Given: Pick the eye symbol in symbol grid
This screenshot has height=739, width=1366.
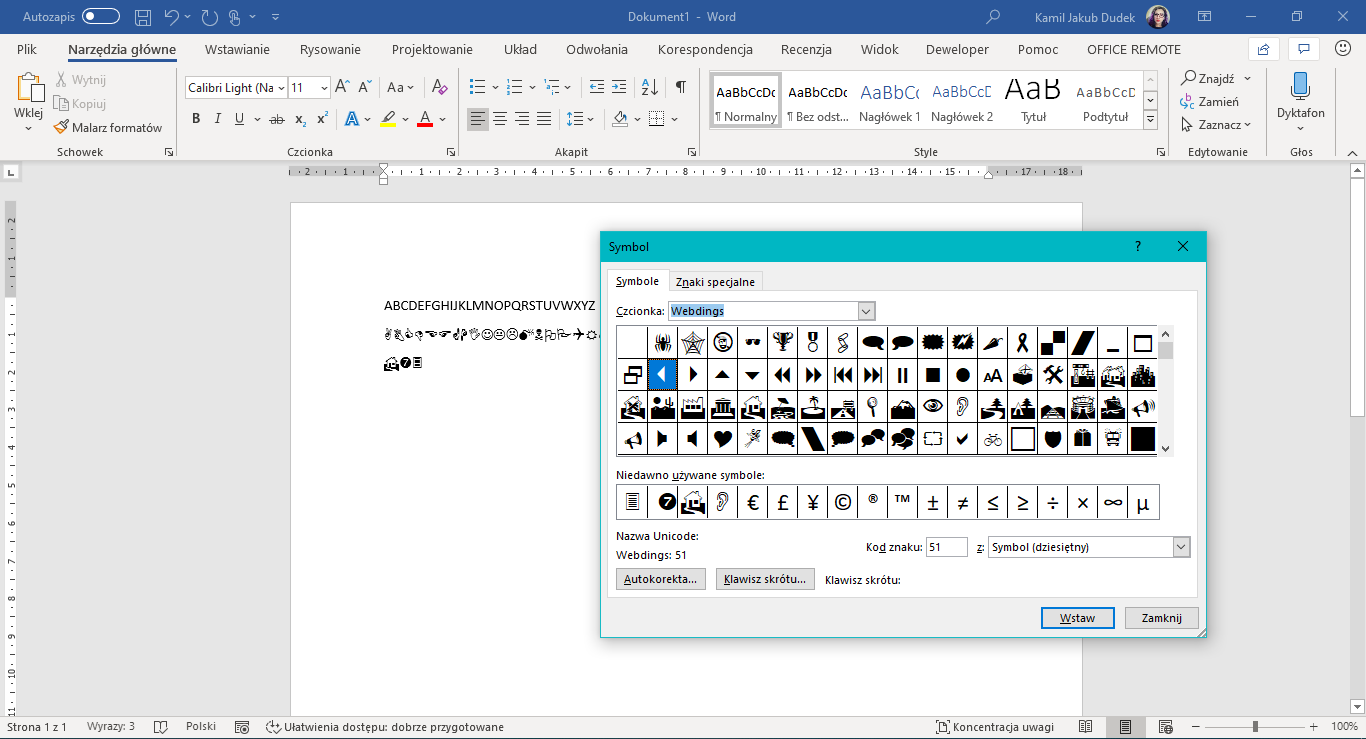Looking at the screenshot, I should pos(933,406).
